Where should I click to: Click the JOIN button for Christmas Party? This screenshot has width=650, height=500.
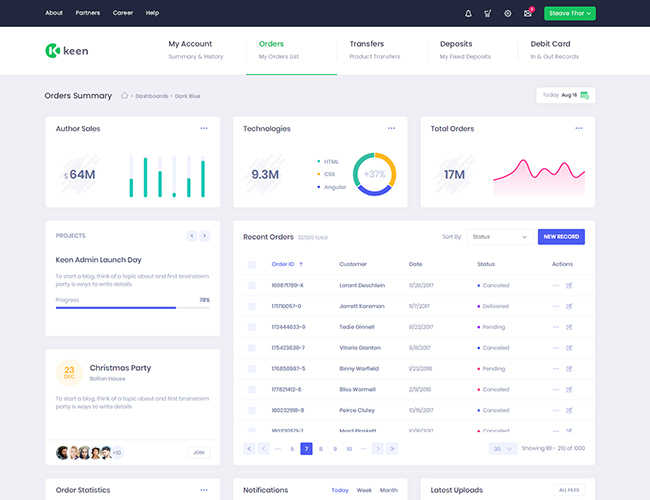pos(198,453)
